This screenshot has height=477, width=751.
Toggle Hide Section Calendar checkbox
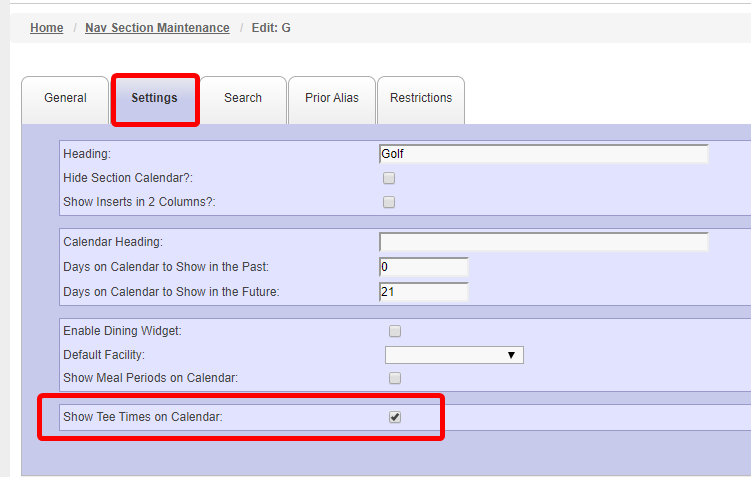point(389,178)
